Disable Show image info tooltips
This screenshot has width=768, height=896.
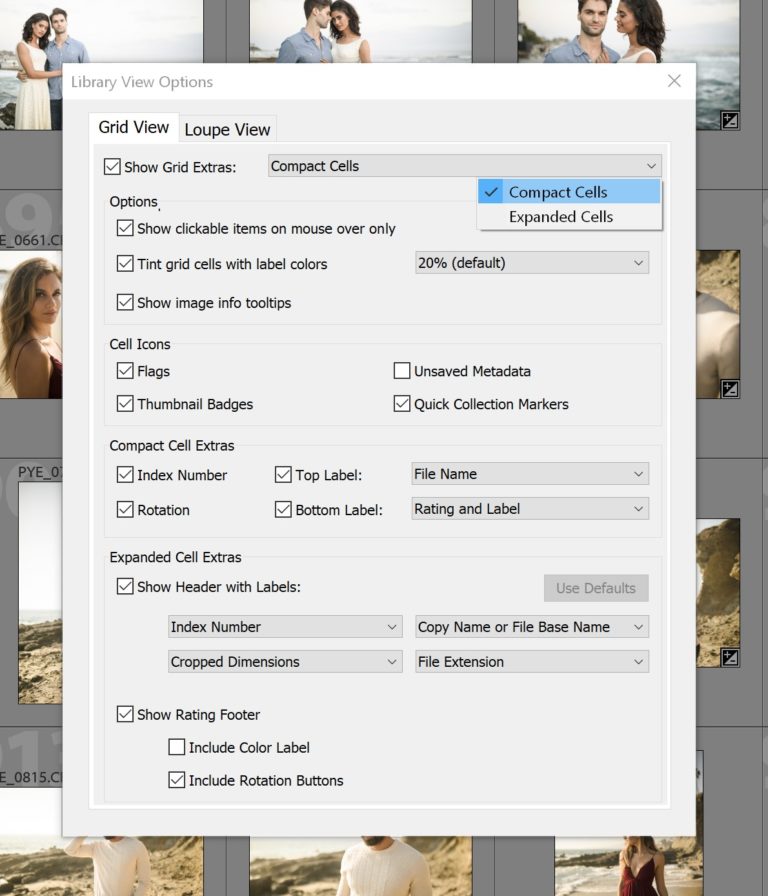pos(125,302)
